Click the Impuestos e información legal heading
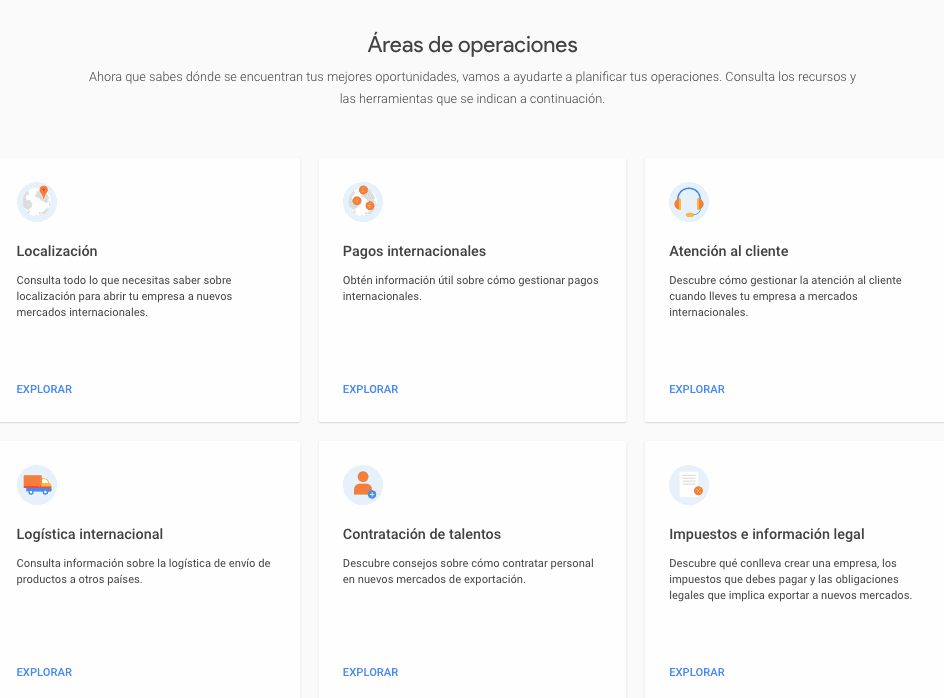 (x=767, y=534)
